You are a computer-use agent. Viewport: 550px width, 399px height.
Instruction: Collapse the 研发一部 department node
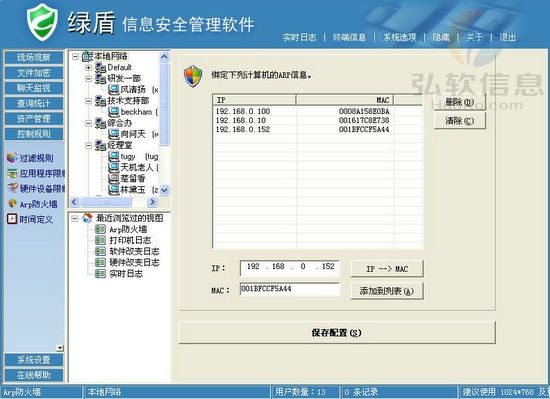point(88,79)
